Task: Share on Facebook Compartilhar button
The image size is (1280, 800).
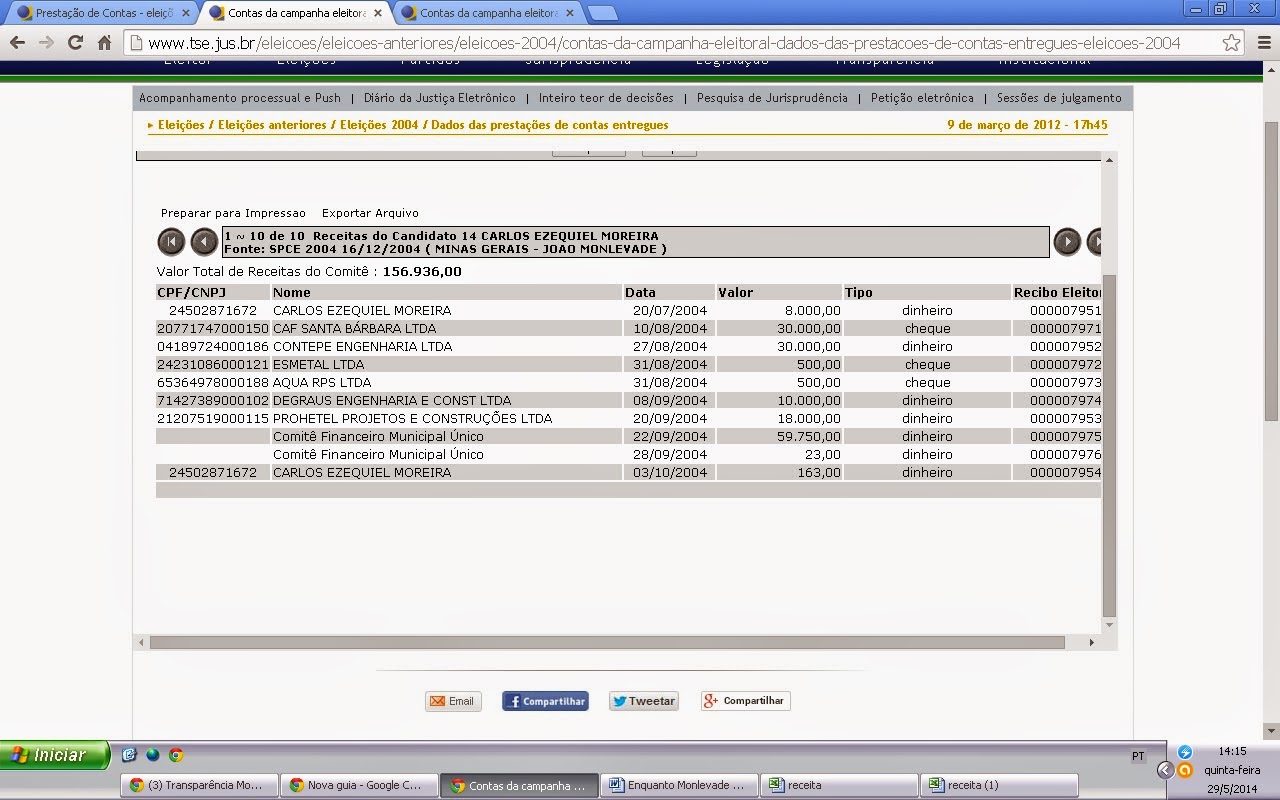Action: [545, 701]
